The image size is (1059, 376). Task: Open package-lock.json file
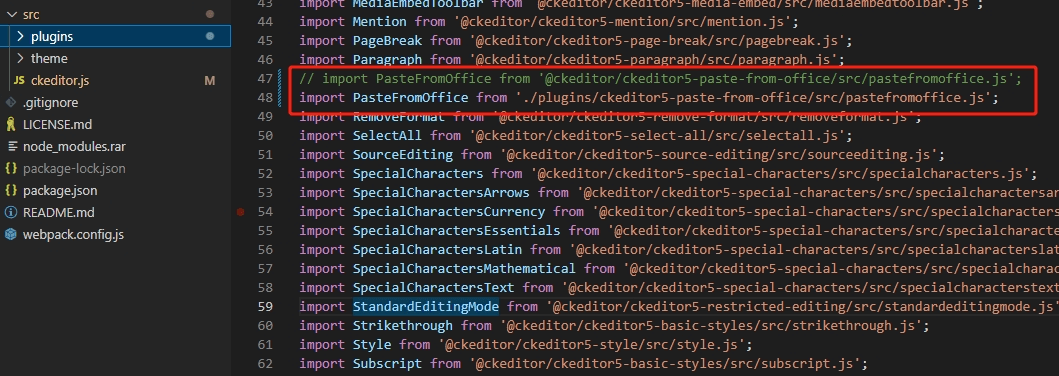point(74,169)
